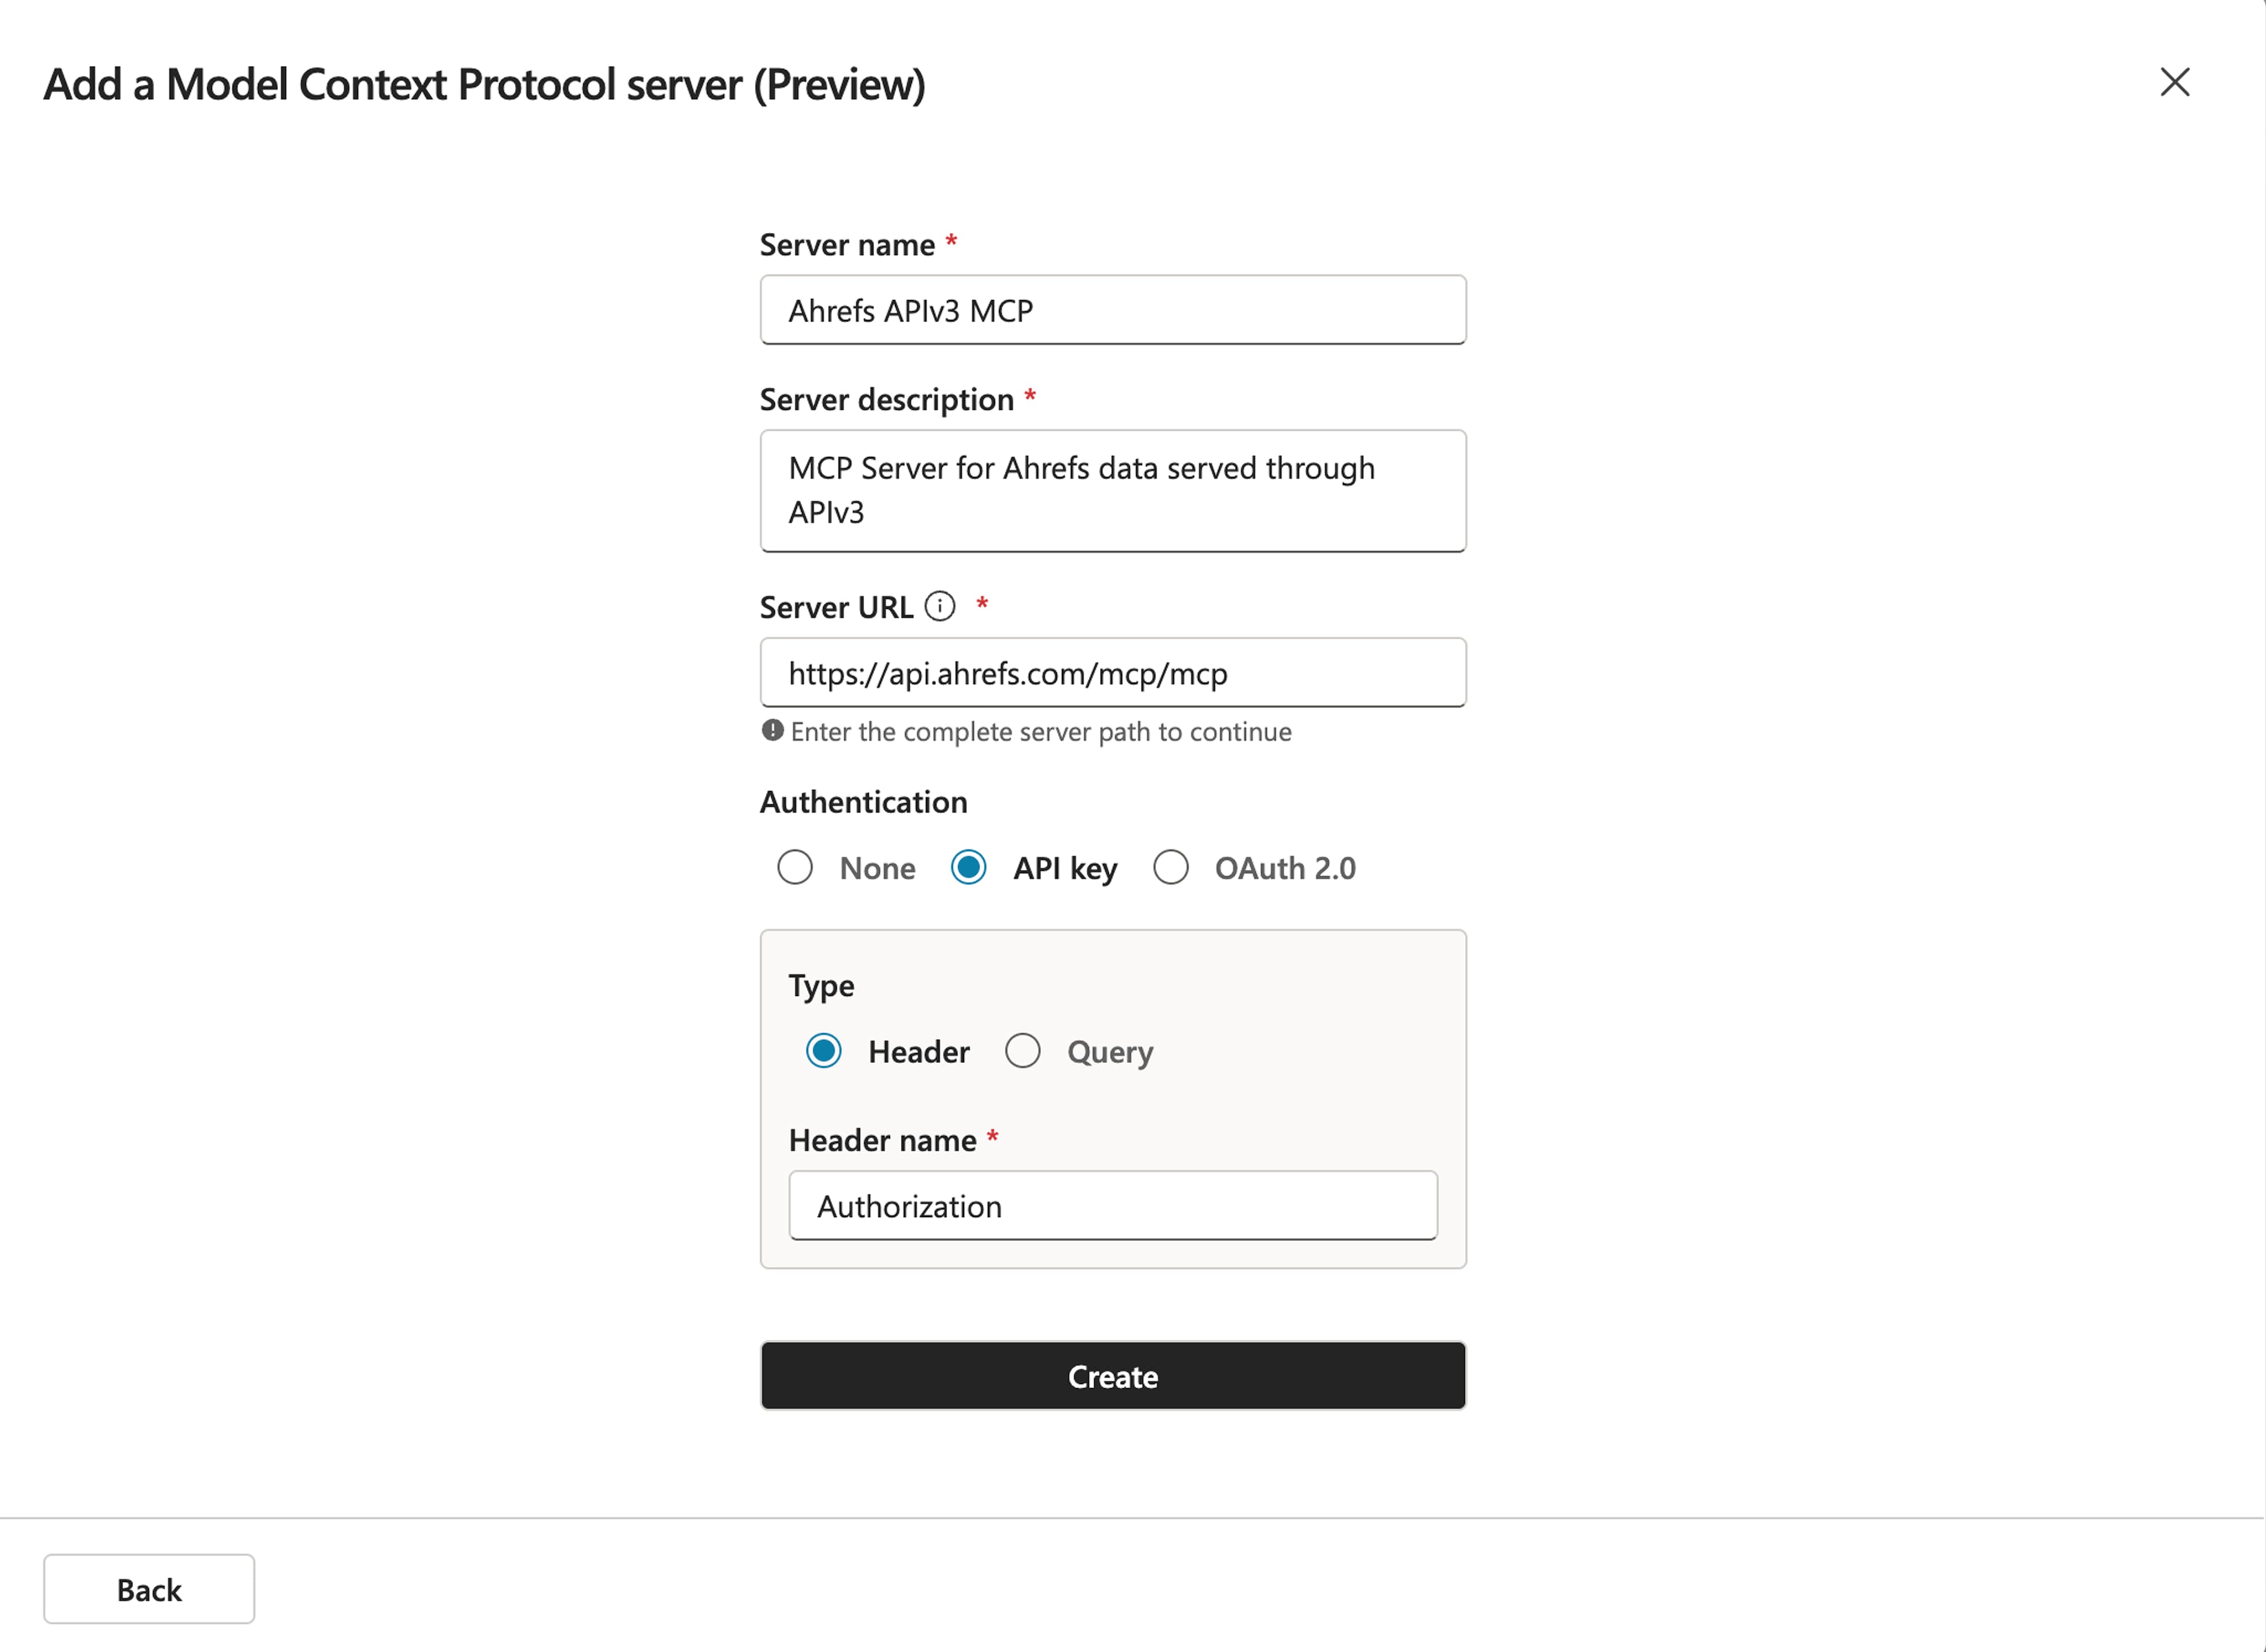Select None authentication option

coord(795,867)
